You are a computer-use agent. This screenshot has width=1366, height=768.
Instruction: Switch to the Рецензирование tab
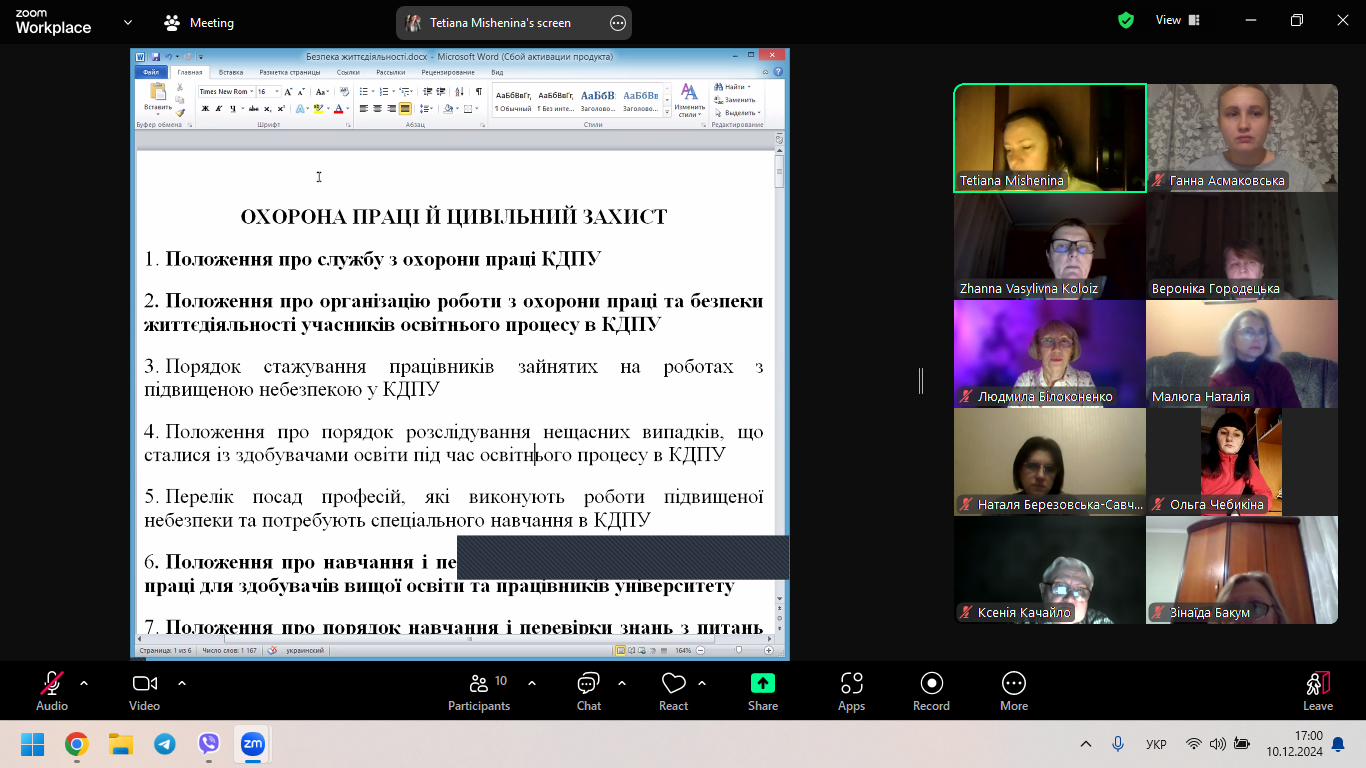pyautogui.click(x=448, y=72)
